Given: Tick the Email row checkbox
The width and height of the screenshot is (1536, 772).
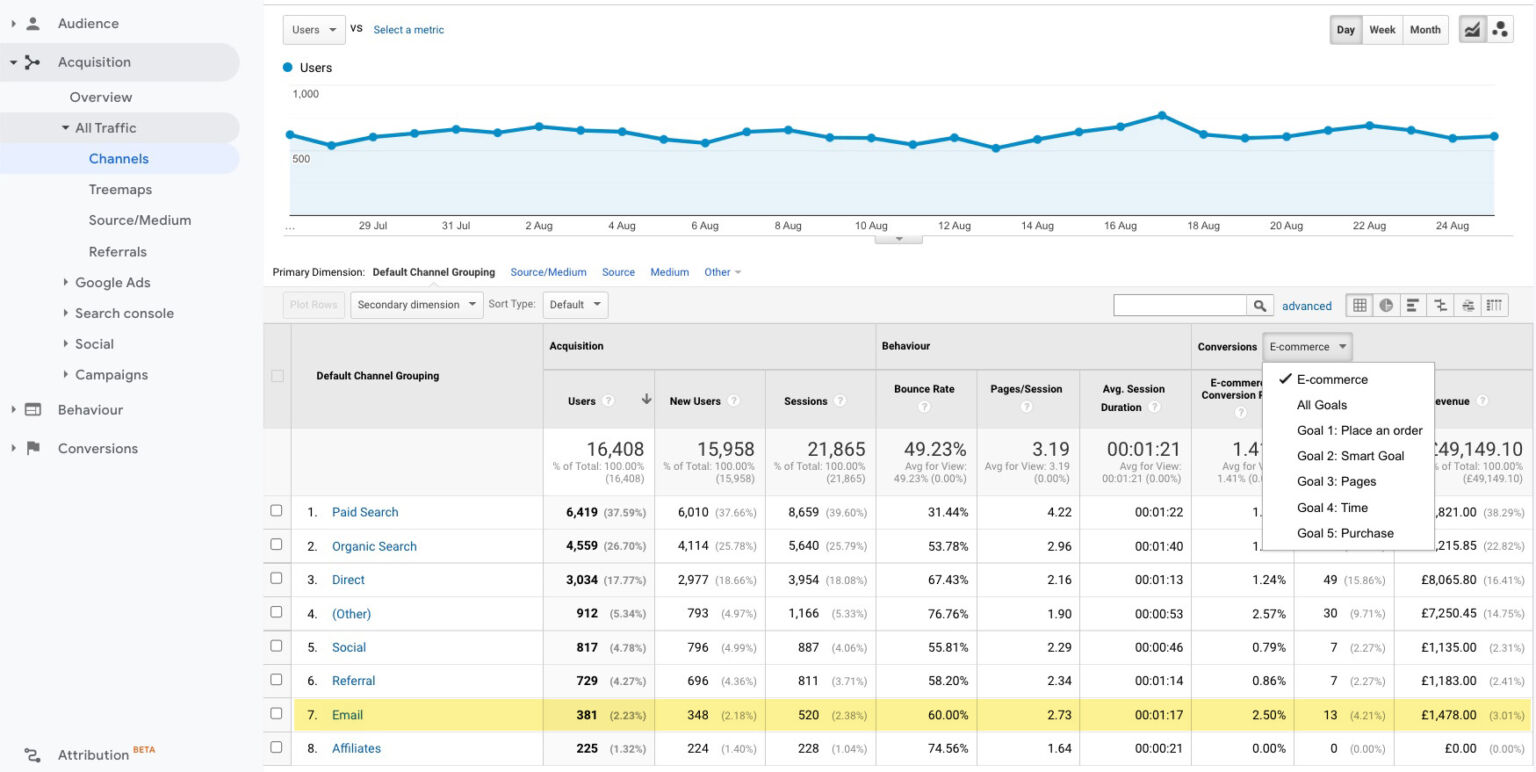Looking at the screenshot, I should pyautogui.click(x=276, y=714).
